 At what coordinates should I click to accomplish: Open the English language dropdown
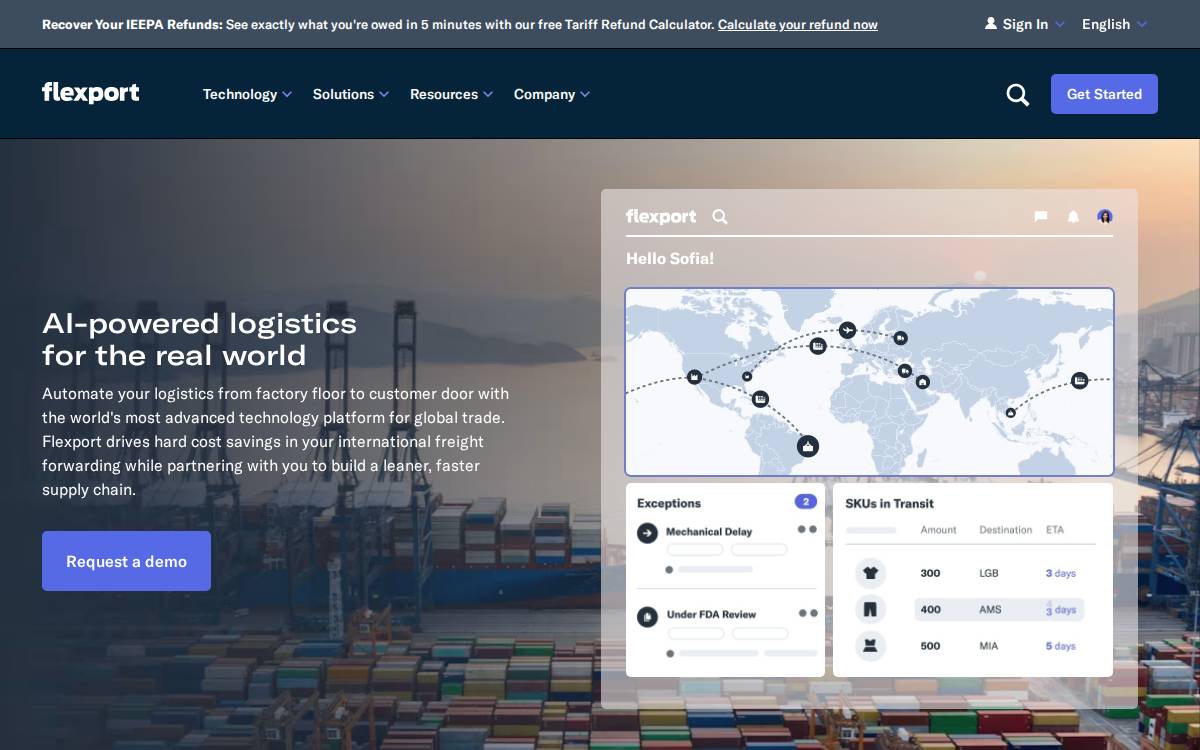pyautogui.click(x=1114, y=24)
